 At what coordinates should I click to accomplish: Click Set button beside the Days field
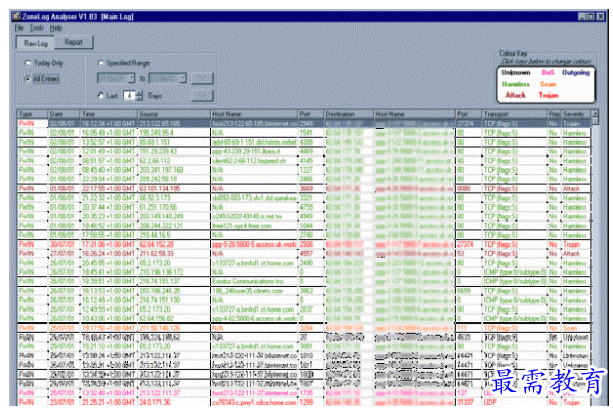[202, 95]
